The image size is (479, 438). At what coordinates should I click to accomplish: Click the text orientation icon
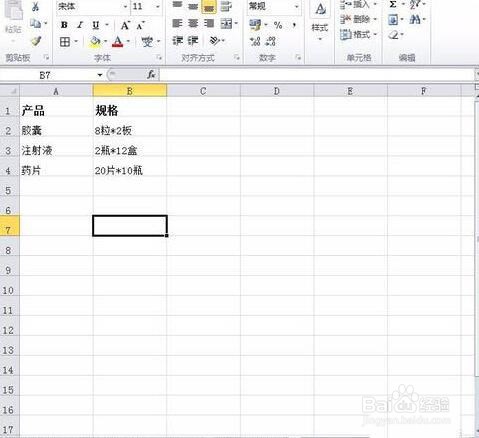215,41
